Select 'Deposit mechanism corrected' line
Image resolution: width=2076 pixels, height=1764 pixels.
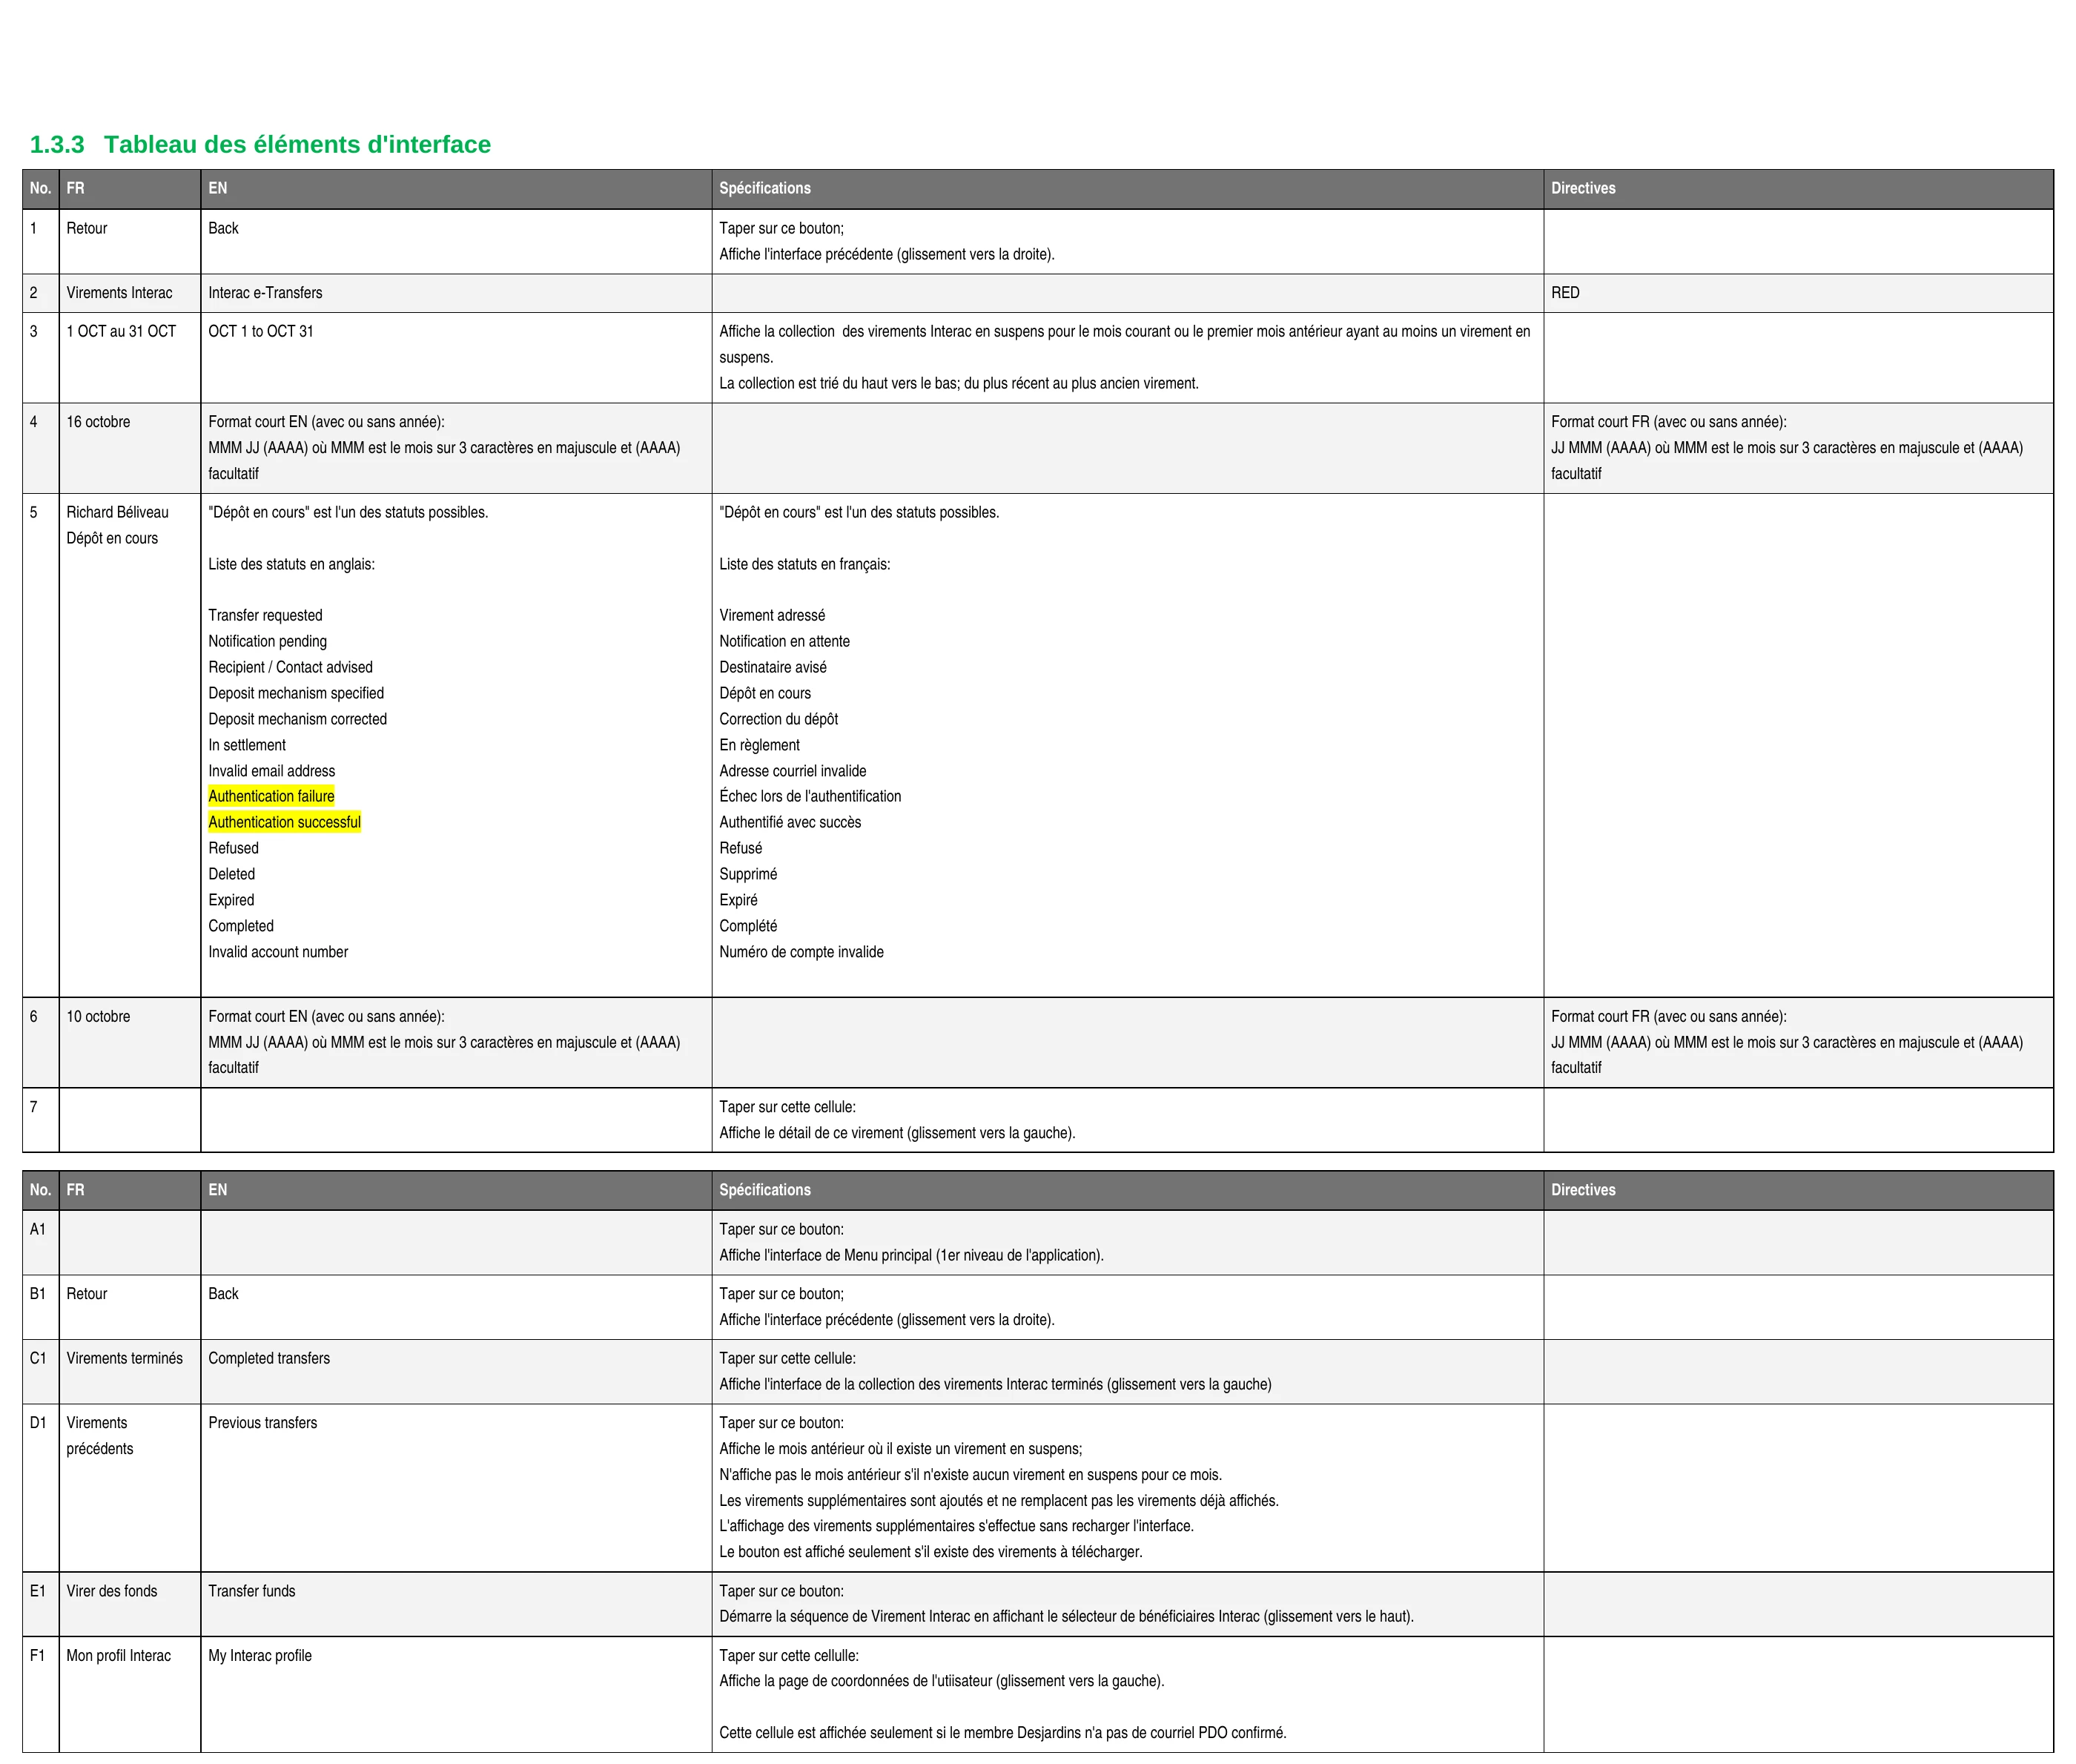[297, 719]
